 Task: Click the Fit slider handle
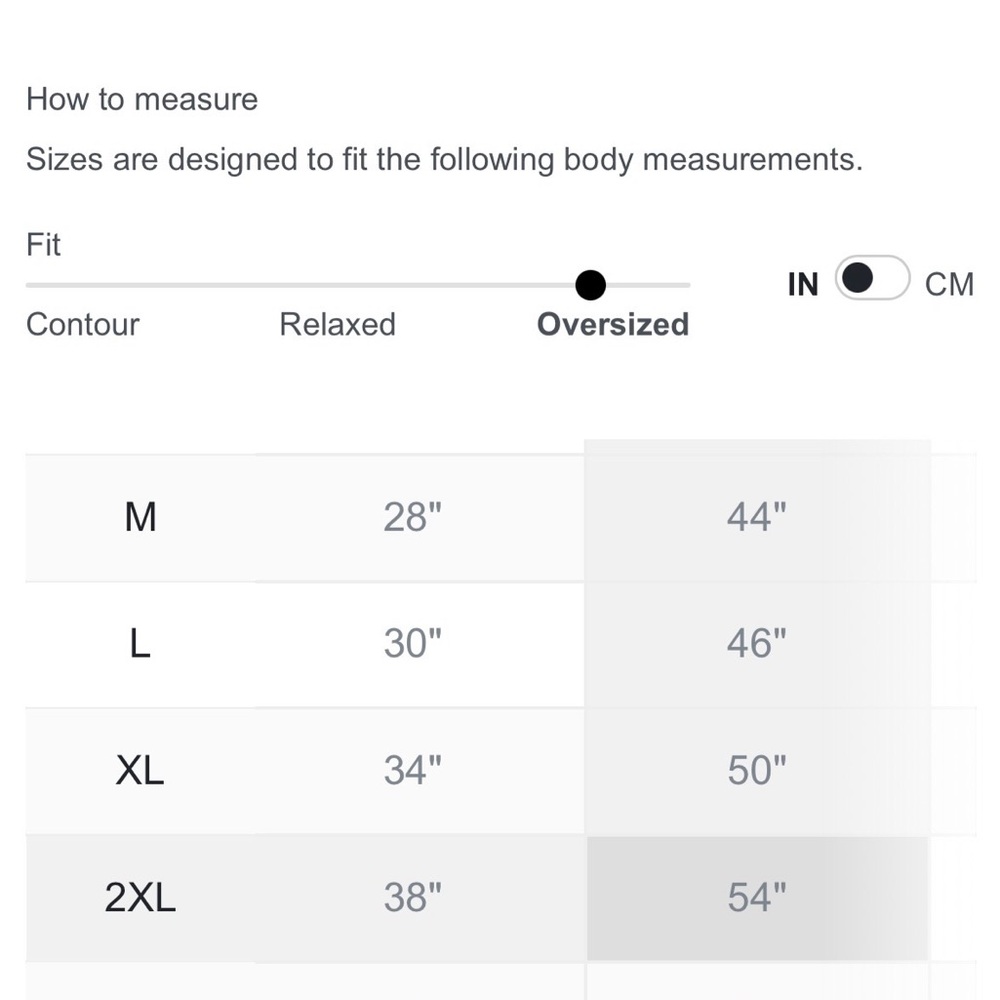[x=591, y=285]
